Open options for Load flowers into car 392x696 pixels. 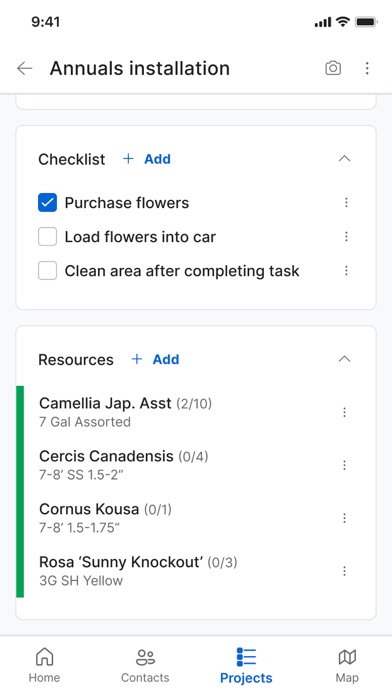346,237
